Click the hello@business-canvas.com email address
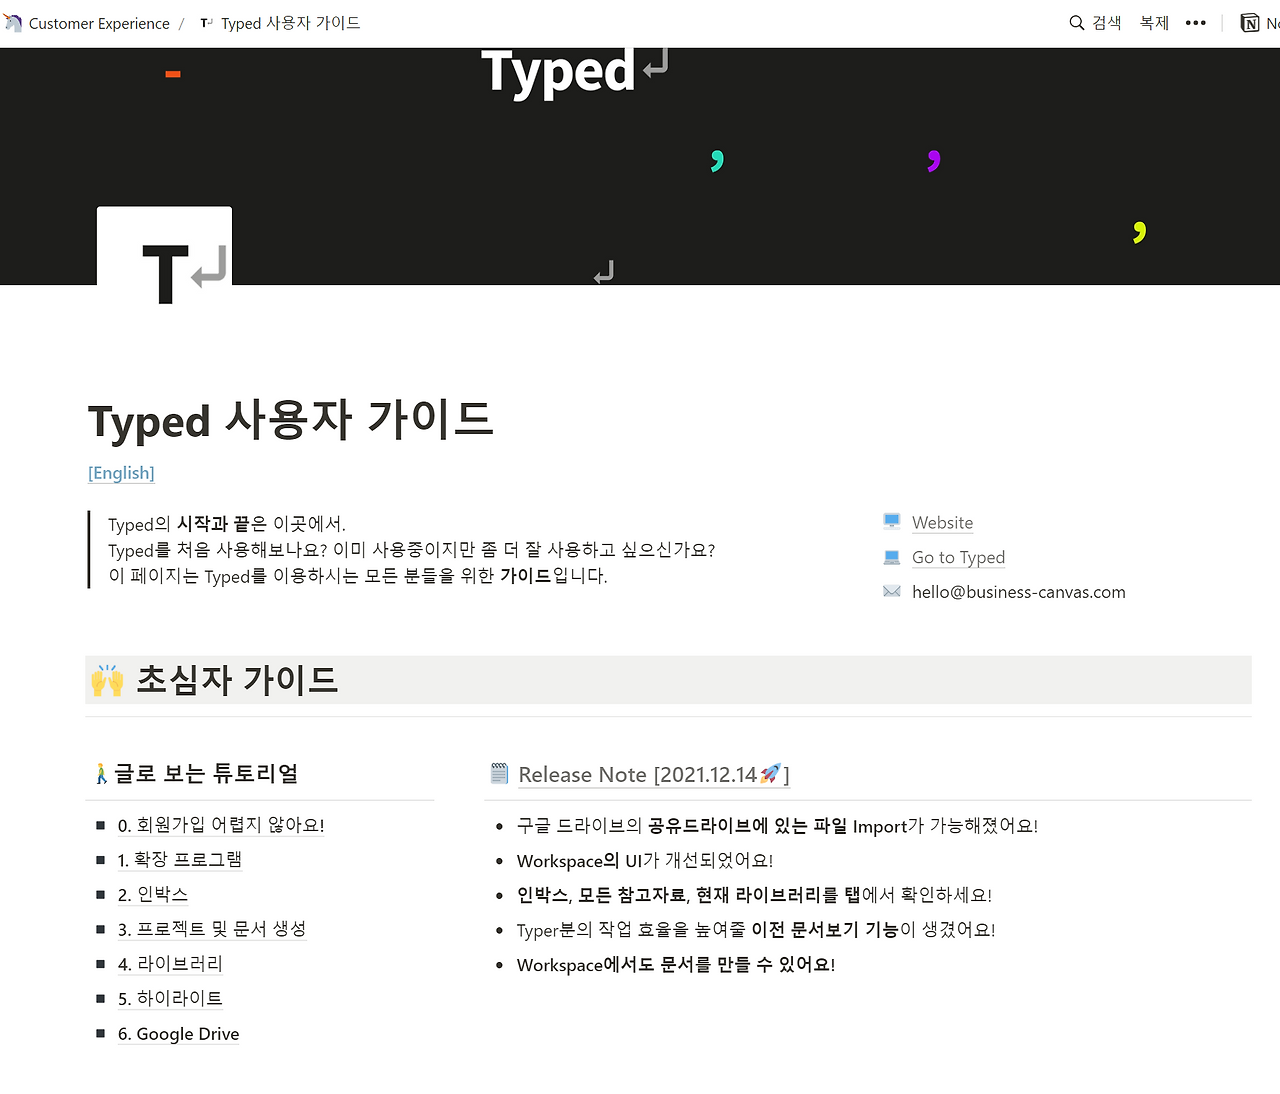 1018,592
